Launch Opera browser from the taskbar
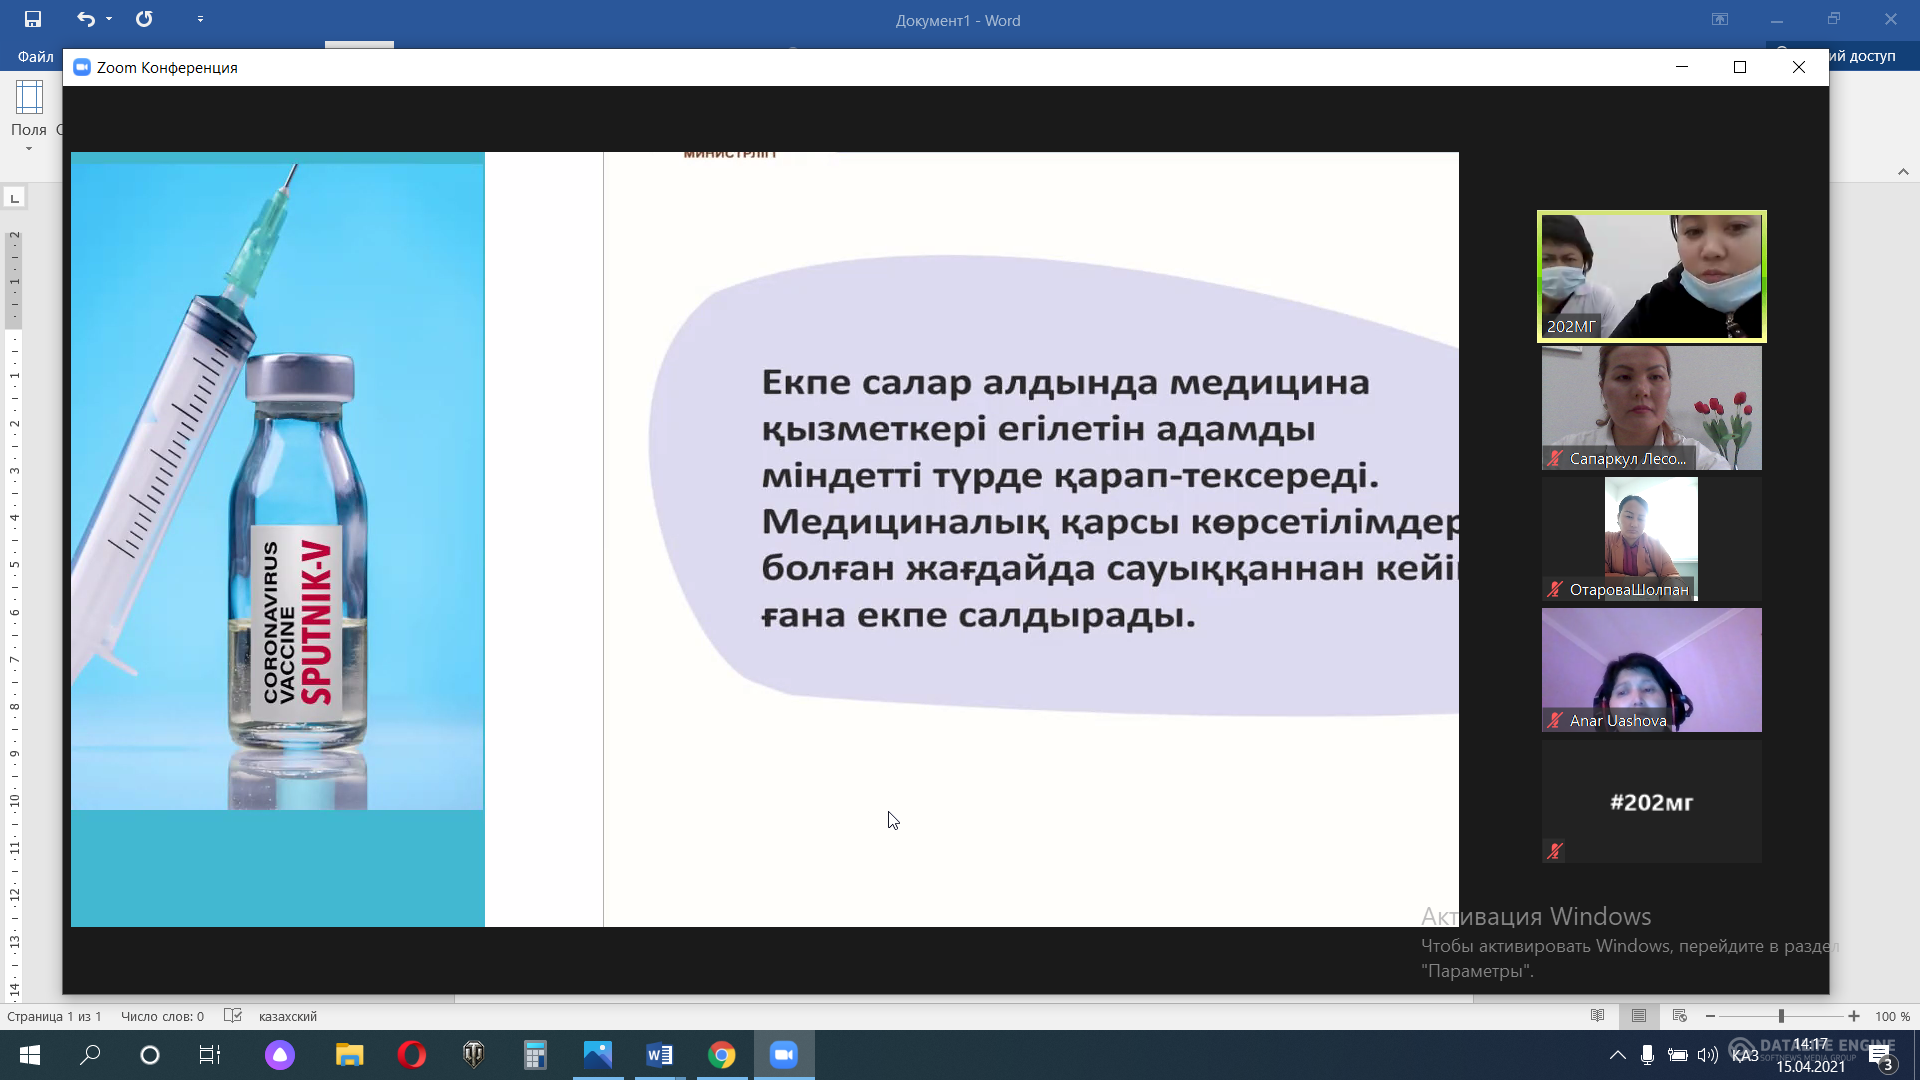 click(410, 1055)
